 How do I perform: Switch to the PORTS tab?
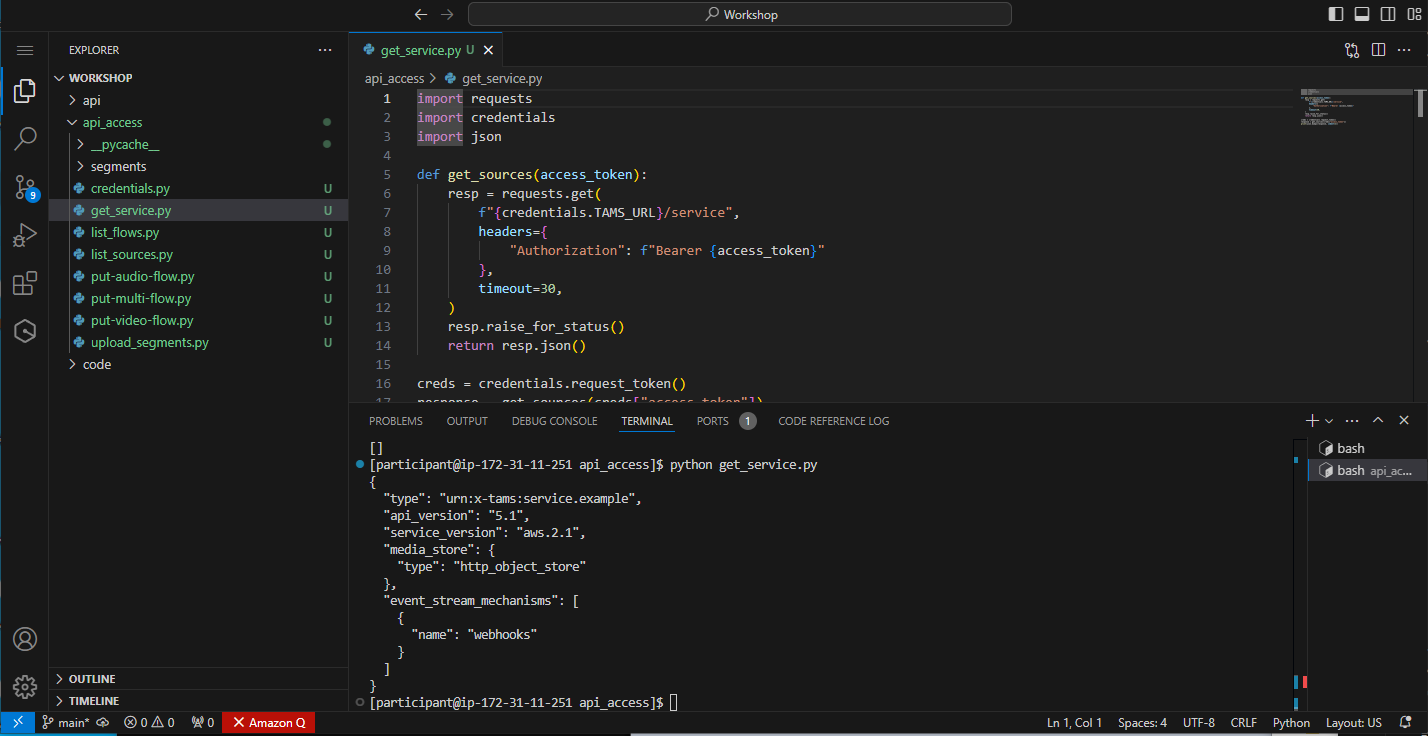click(x=713, y=421)
